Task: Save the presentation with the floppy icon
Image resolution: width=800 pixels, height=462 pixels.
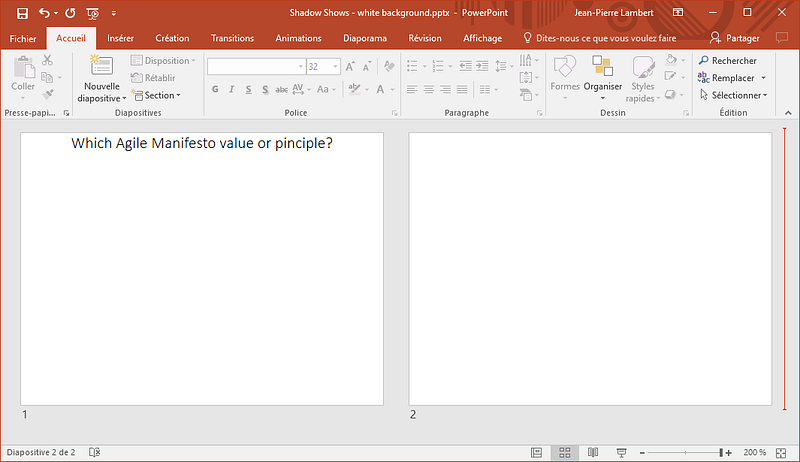Action: (22, 13)
